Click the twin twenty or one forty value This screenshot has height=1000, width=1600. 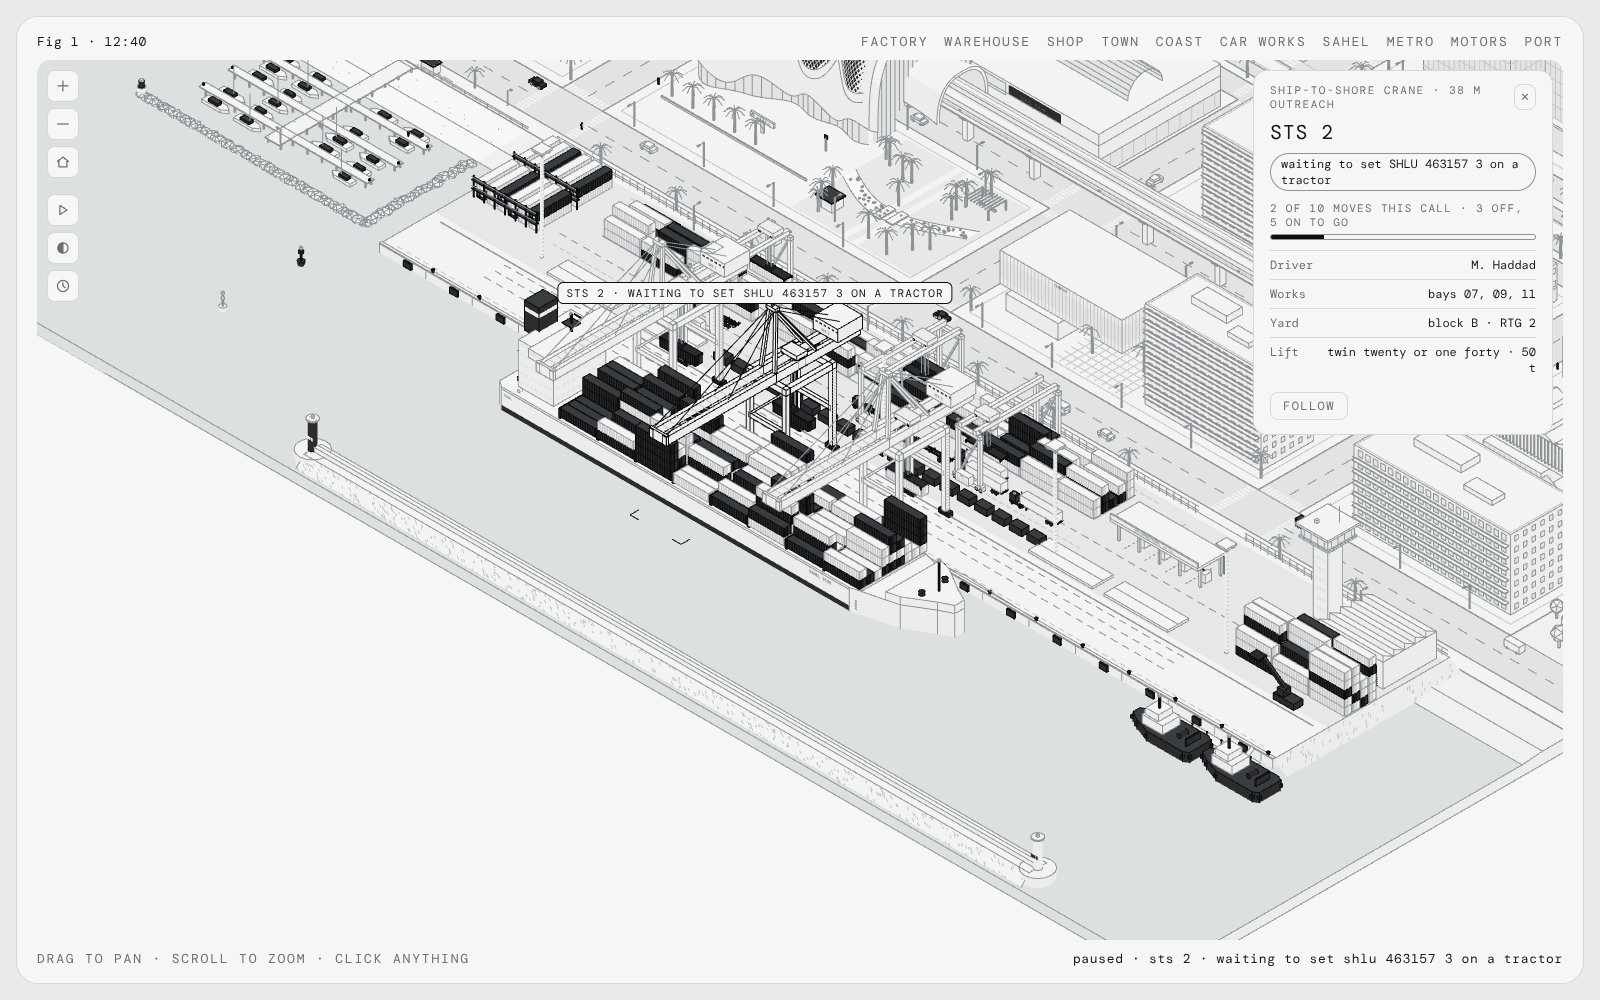click(x=1431, y=360)
